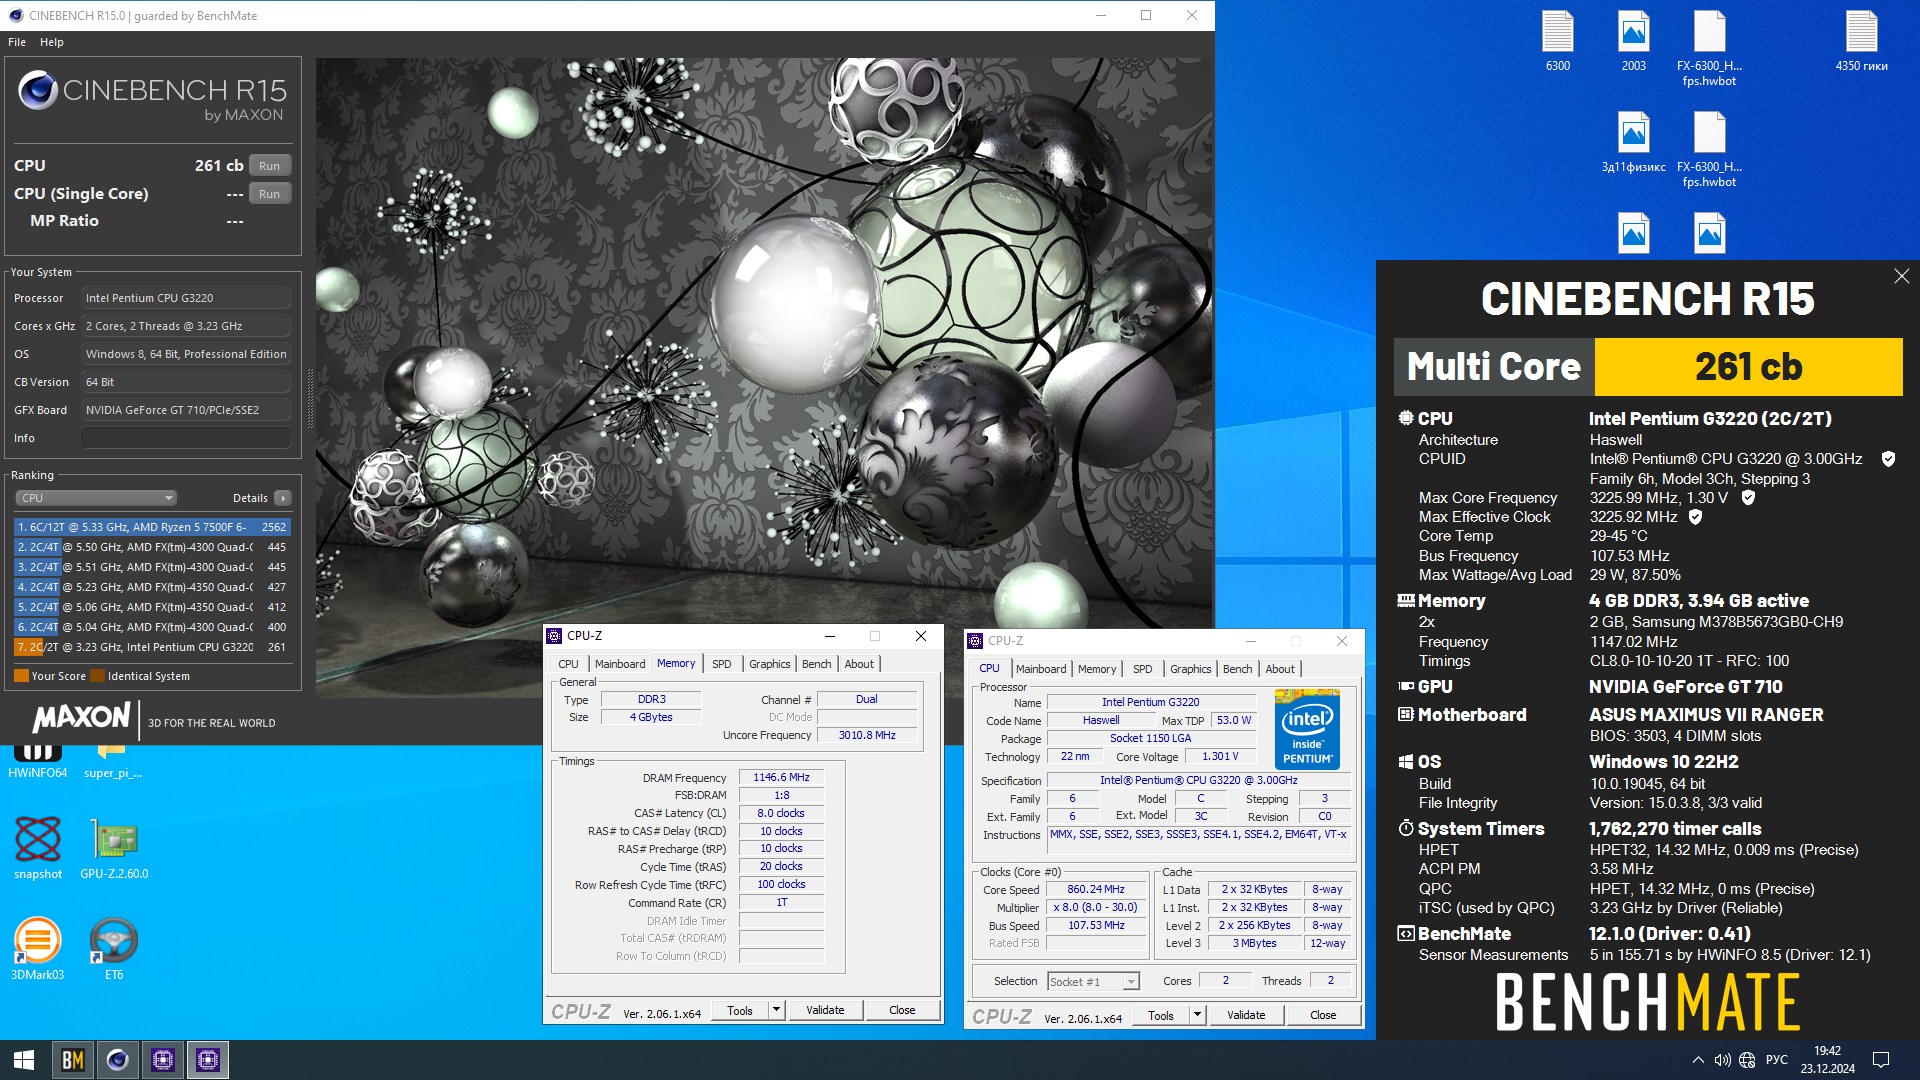
Task: Switch to Memory tab in CPU-Z CPU window
Action: [1097, 669]
